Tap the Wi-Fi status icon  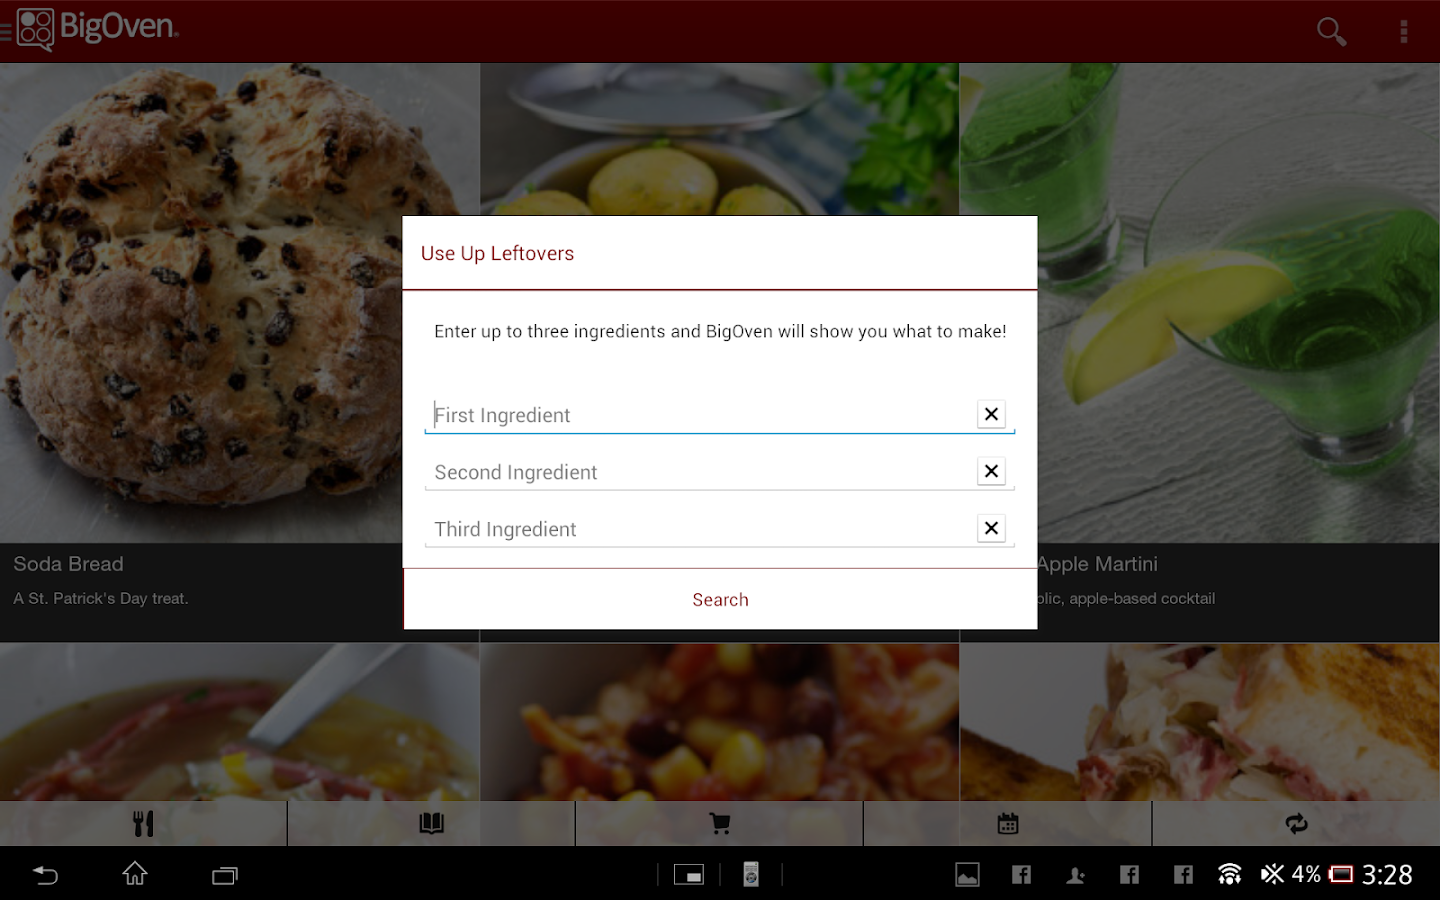coord(1229,874)
